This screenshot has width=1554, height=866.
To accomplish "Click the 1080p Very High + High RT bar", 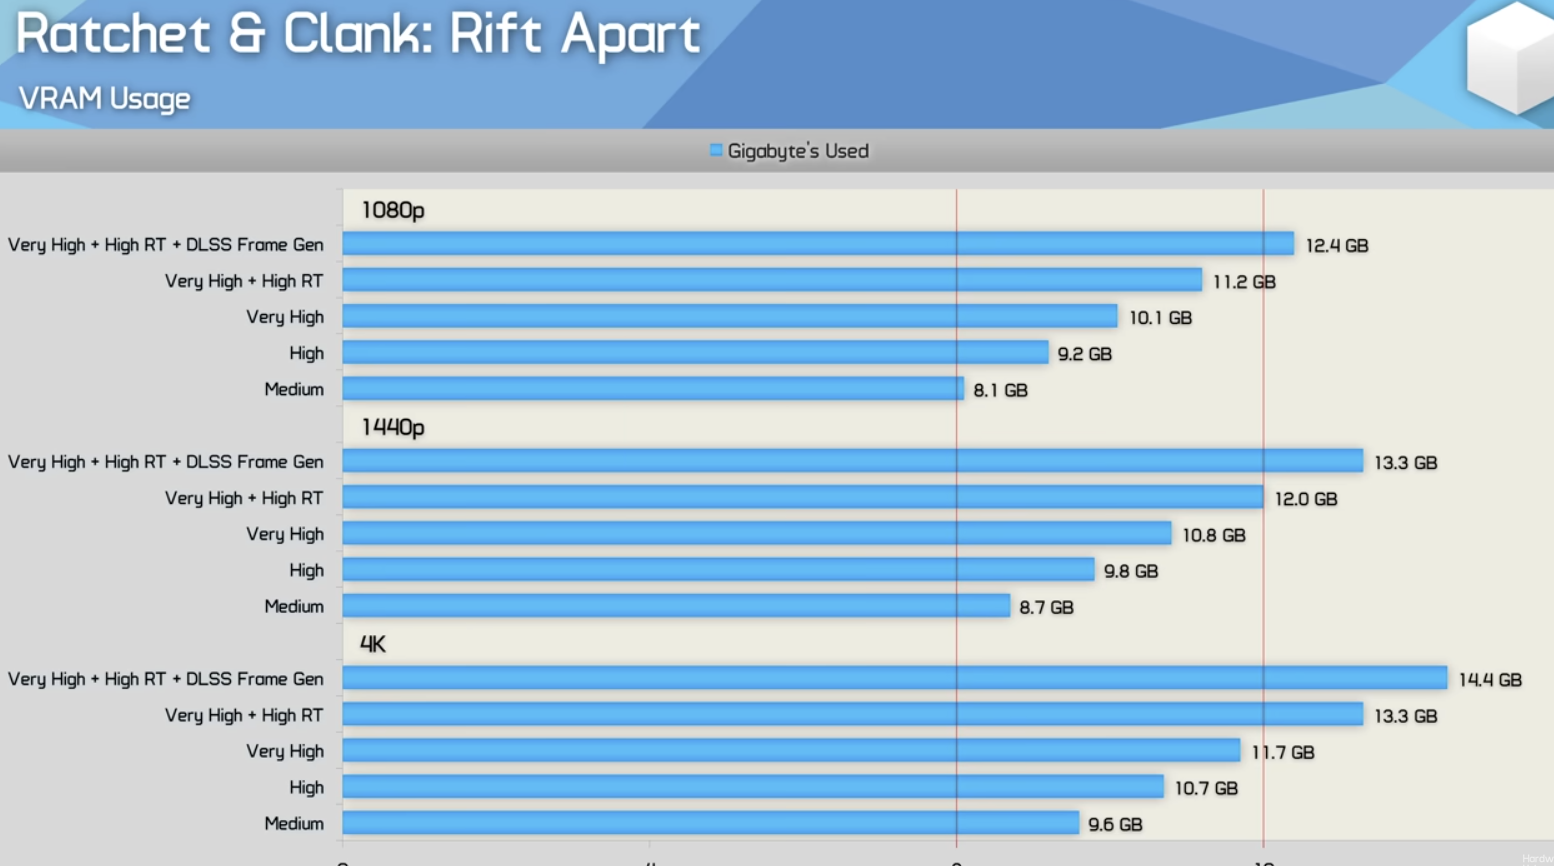I will tap(772, 280).
